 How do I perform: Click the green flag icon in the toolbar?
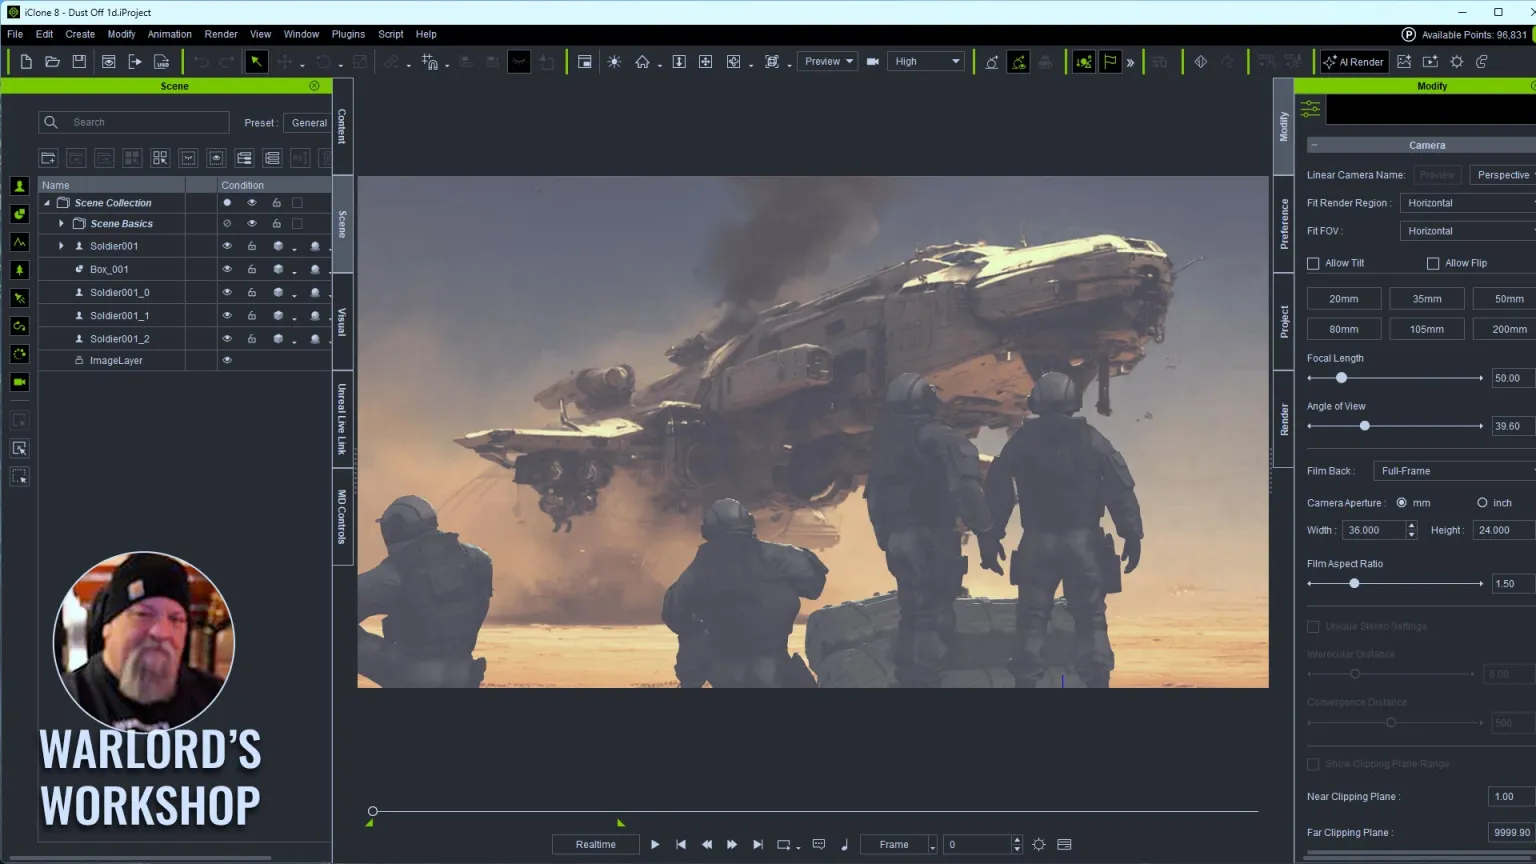tap(1110, 62)
